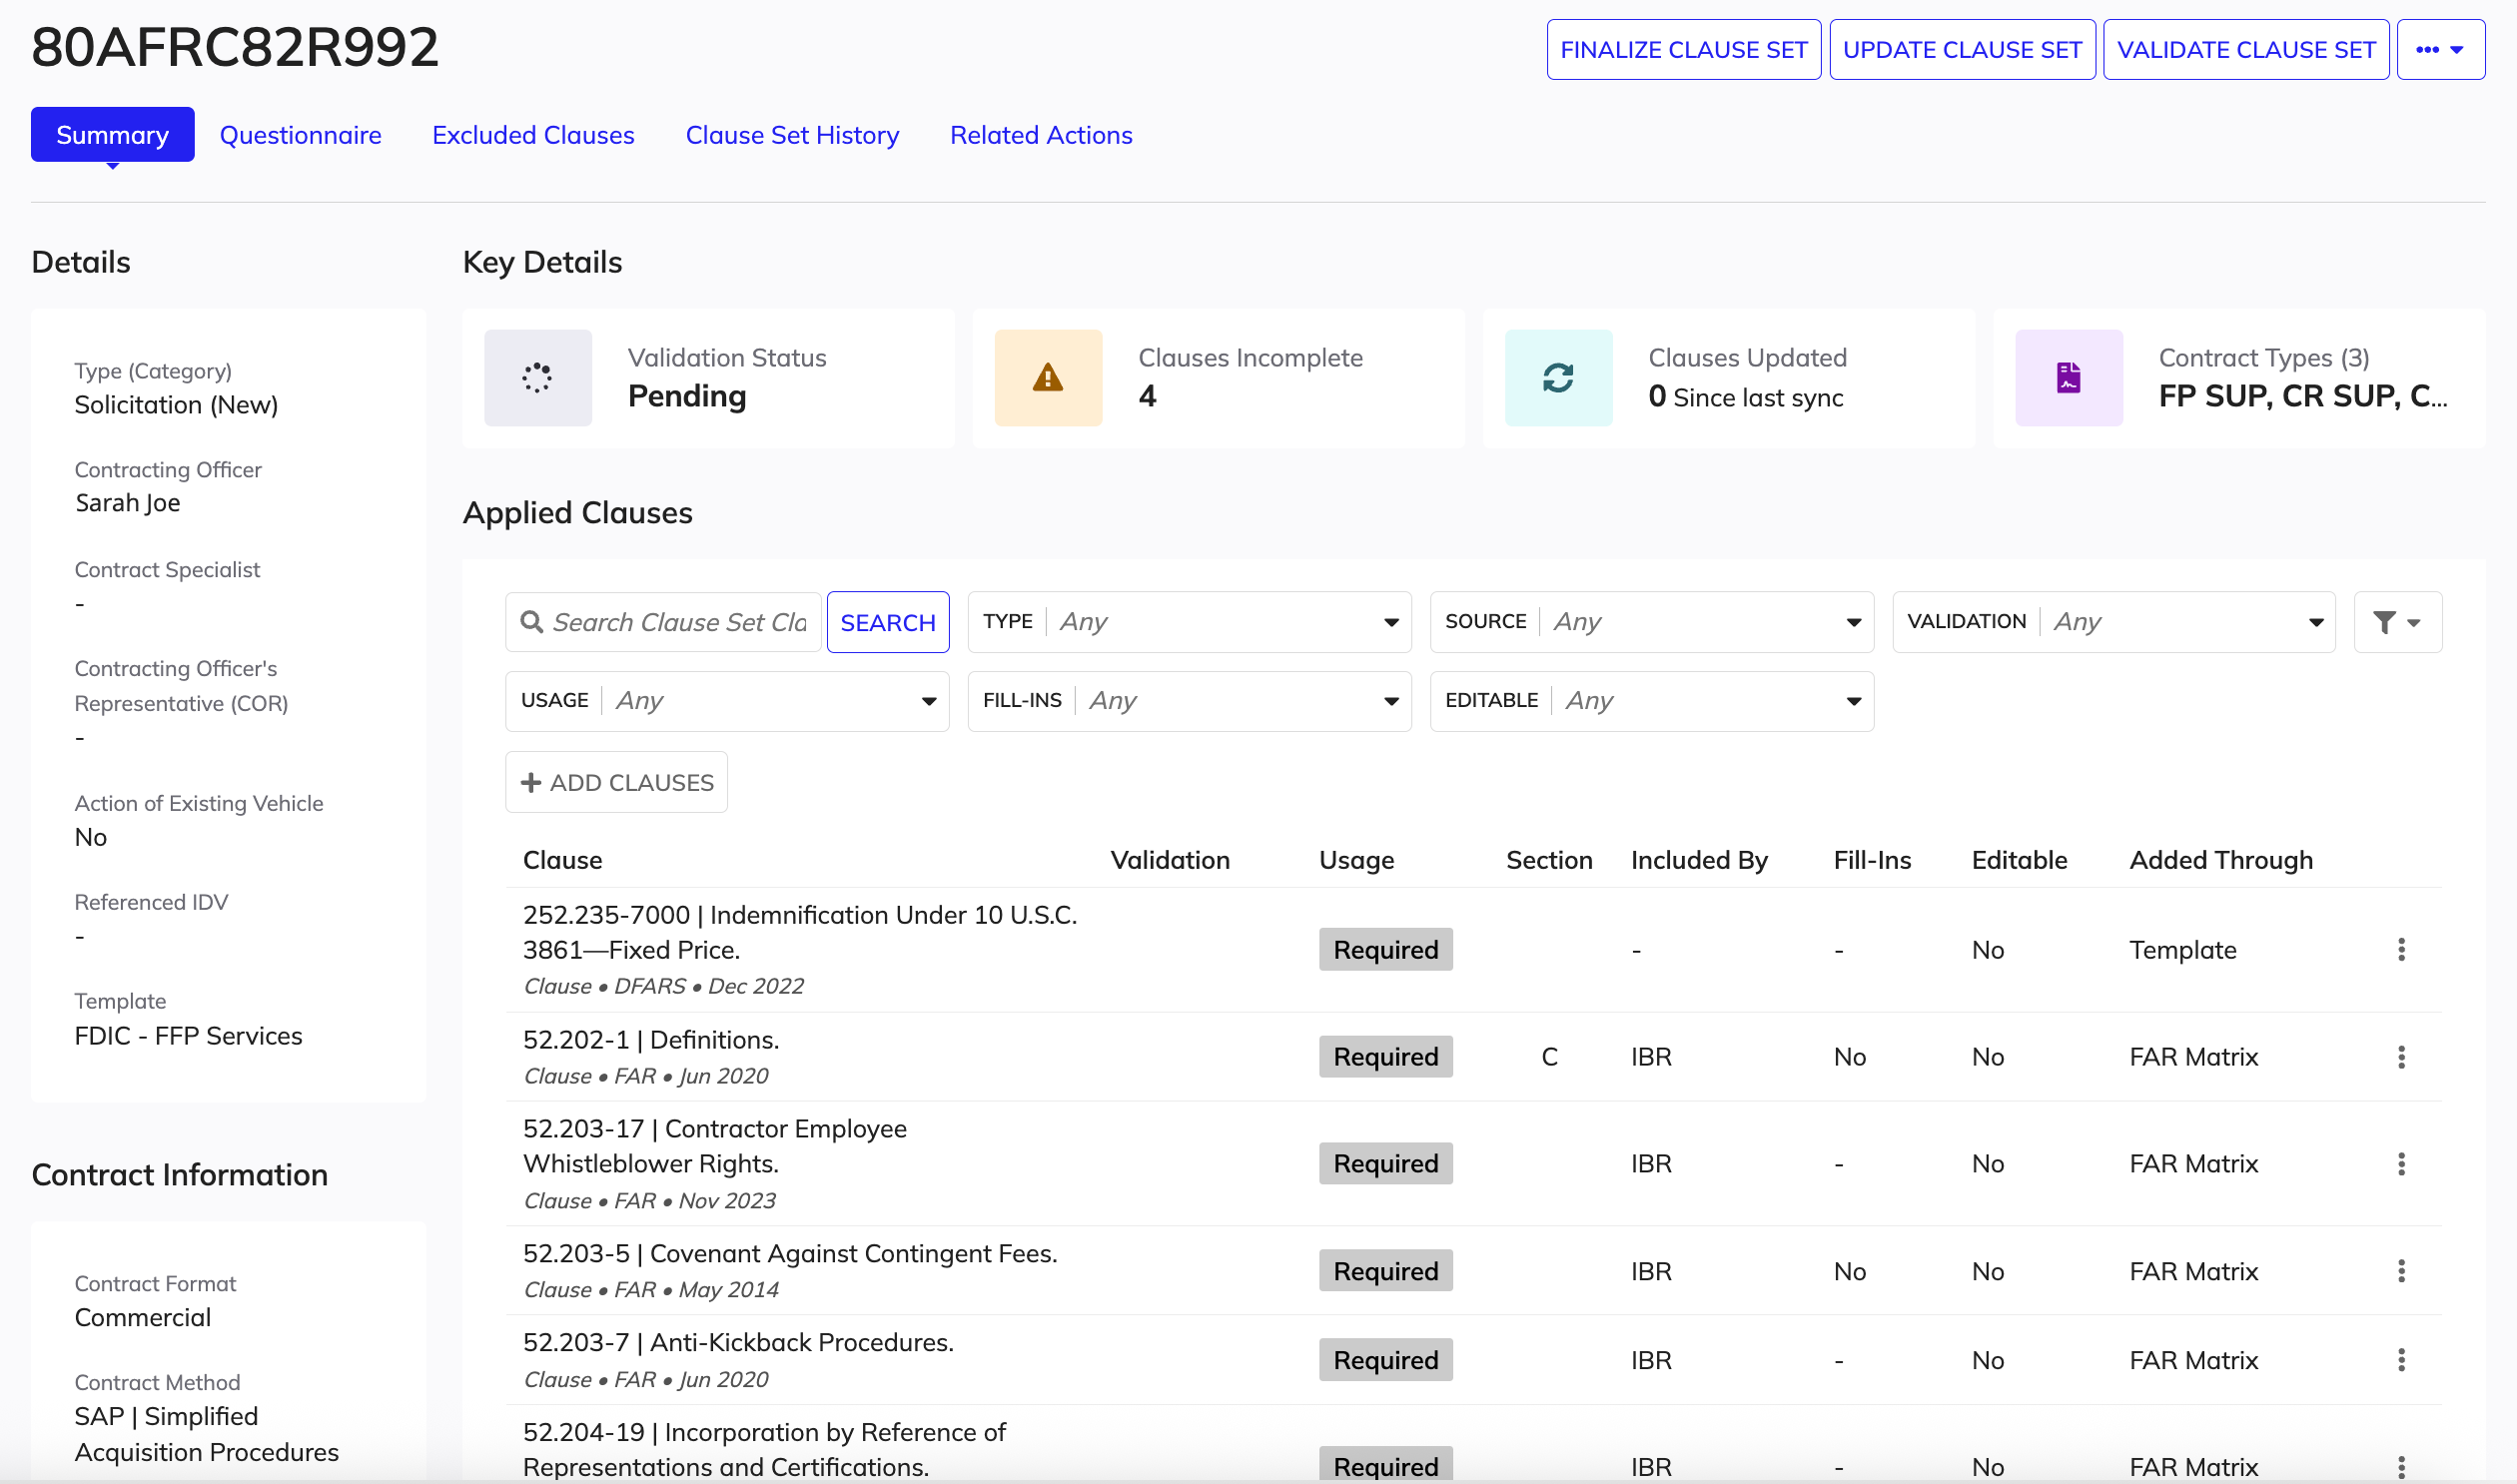This screenshot has height=1484, width=2517.
Task: Click Template value in 252.235-7000 row
Action: tap(2182, 950)
